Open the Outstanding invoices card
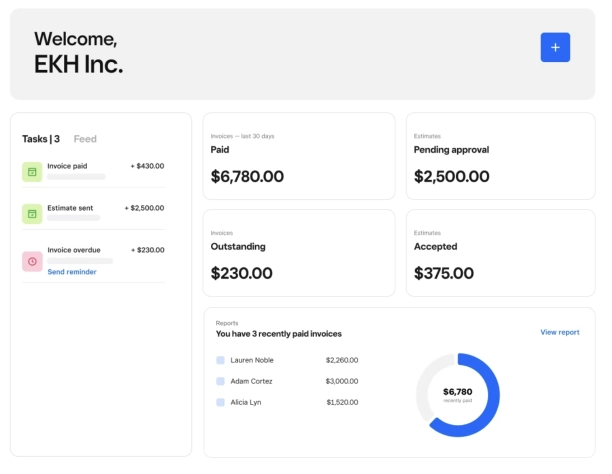The width and height of the screenshot is (612, 474). coord(299,253)
